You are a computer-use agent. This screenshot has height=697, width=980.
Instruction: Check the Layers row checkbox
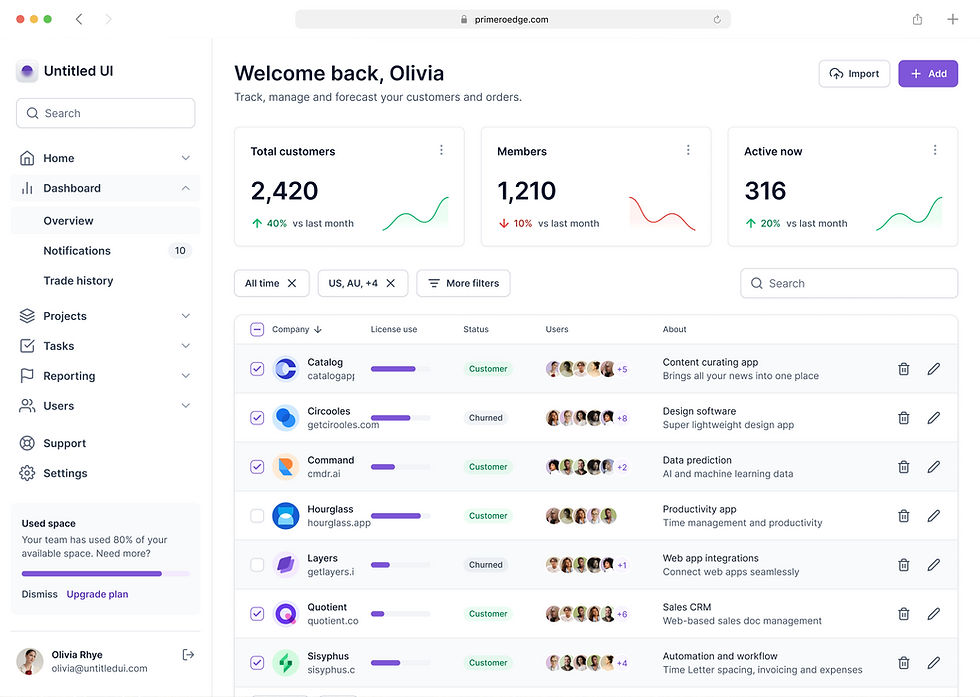point(257,565)
